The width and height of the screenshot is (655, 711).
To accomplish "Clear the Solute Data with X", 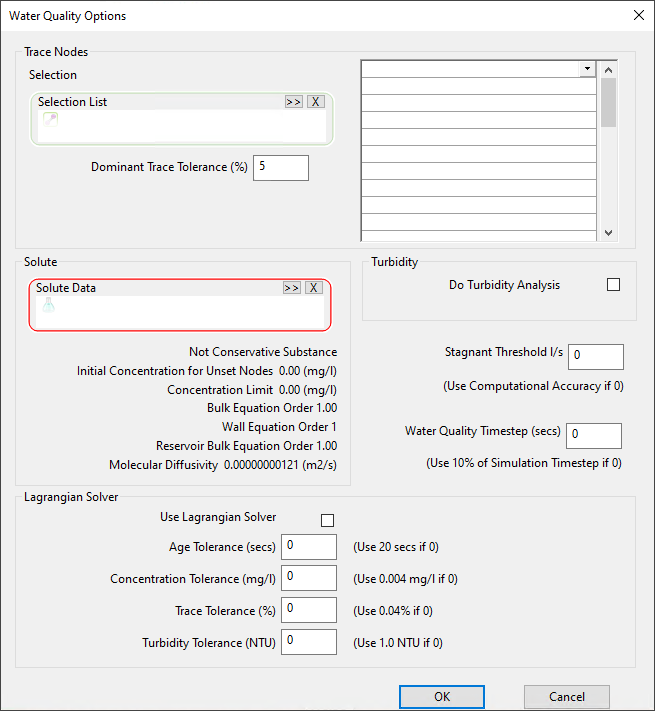I will click(x=314, y=288).
